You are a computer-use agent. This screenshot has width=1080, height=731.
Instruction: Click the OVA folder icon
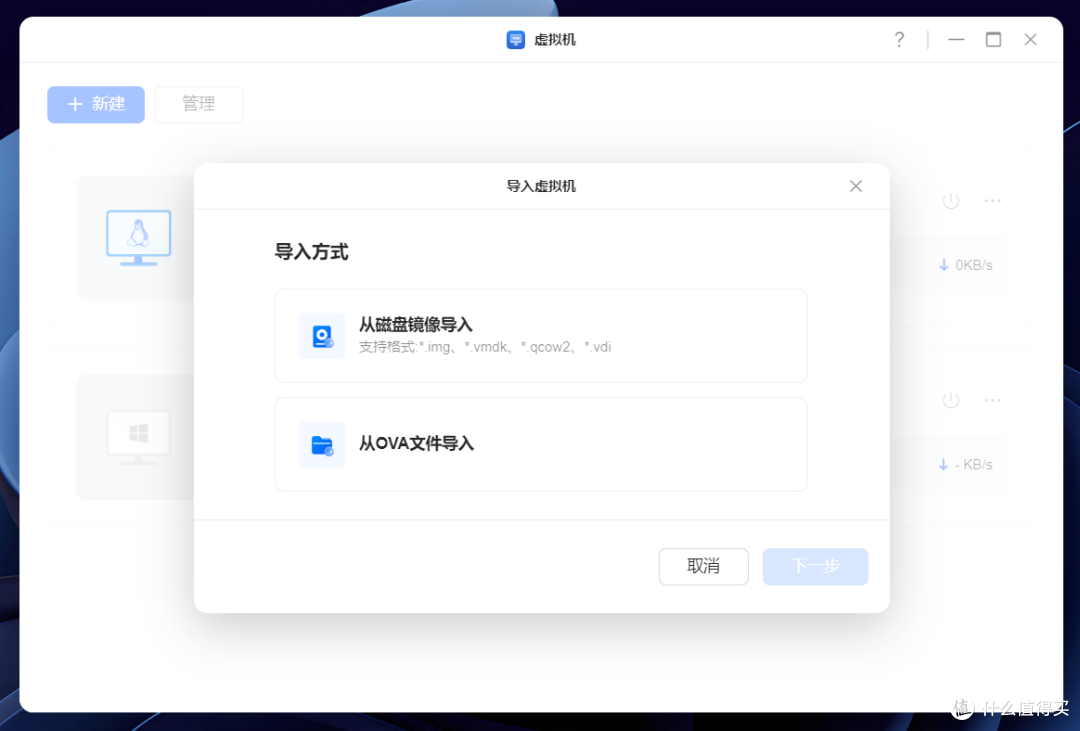click(322, 445)
